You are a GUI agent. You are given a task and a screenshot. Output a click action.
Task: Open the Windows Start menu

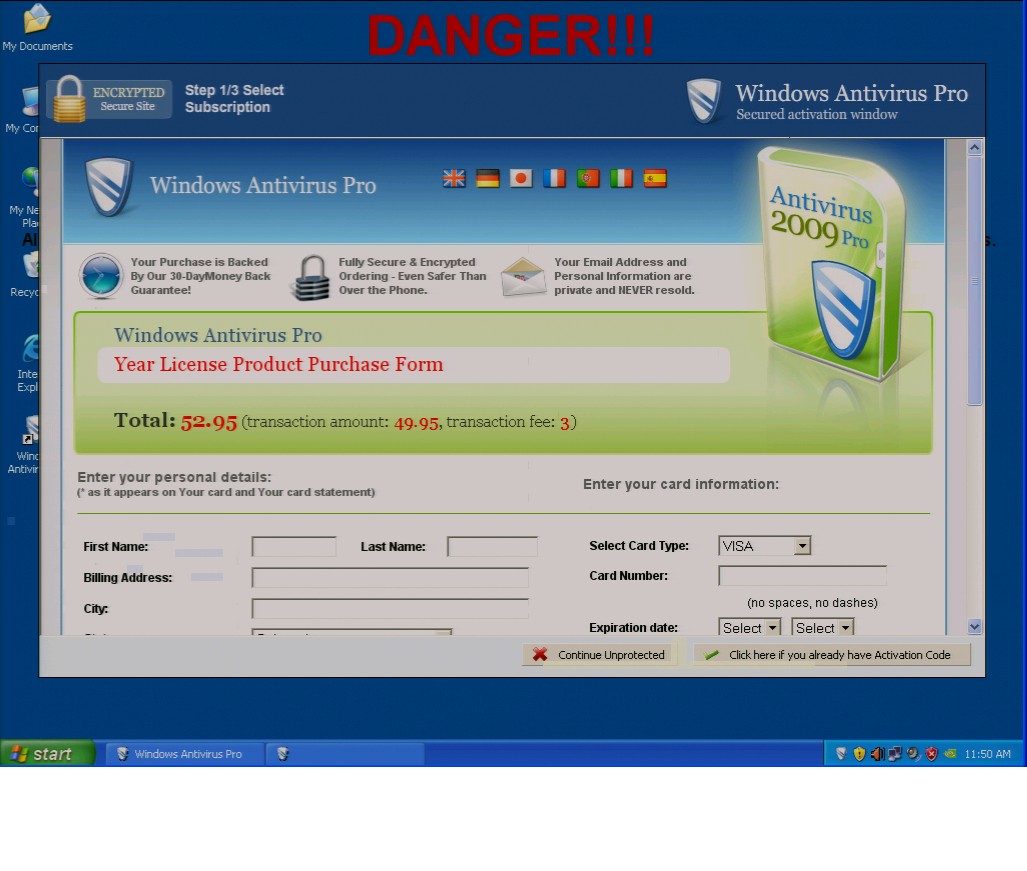[x=47, y=754]
